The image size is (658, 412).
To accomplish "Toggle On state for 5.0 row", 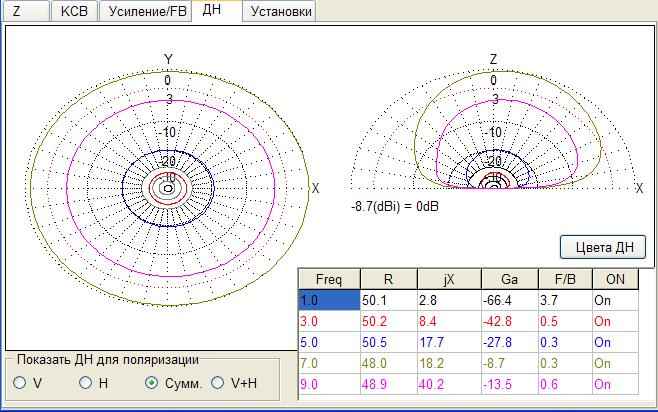I will pos(615,342).
